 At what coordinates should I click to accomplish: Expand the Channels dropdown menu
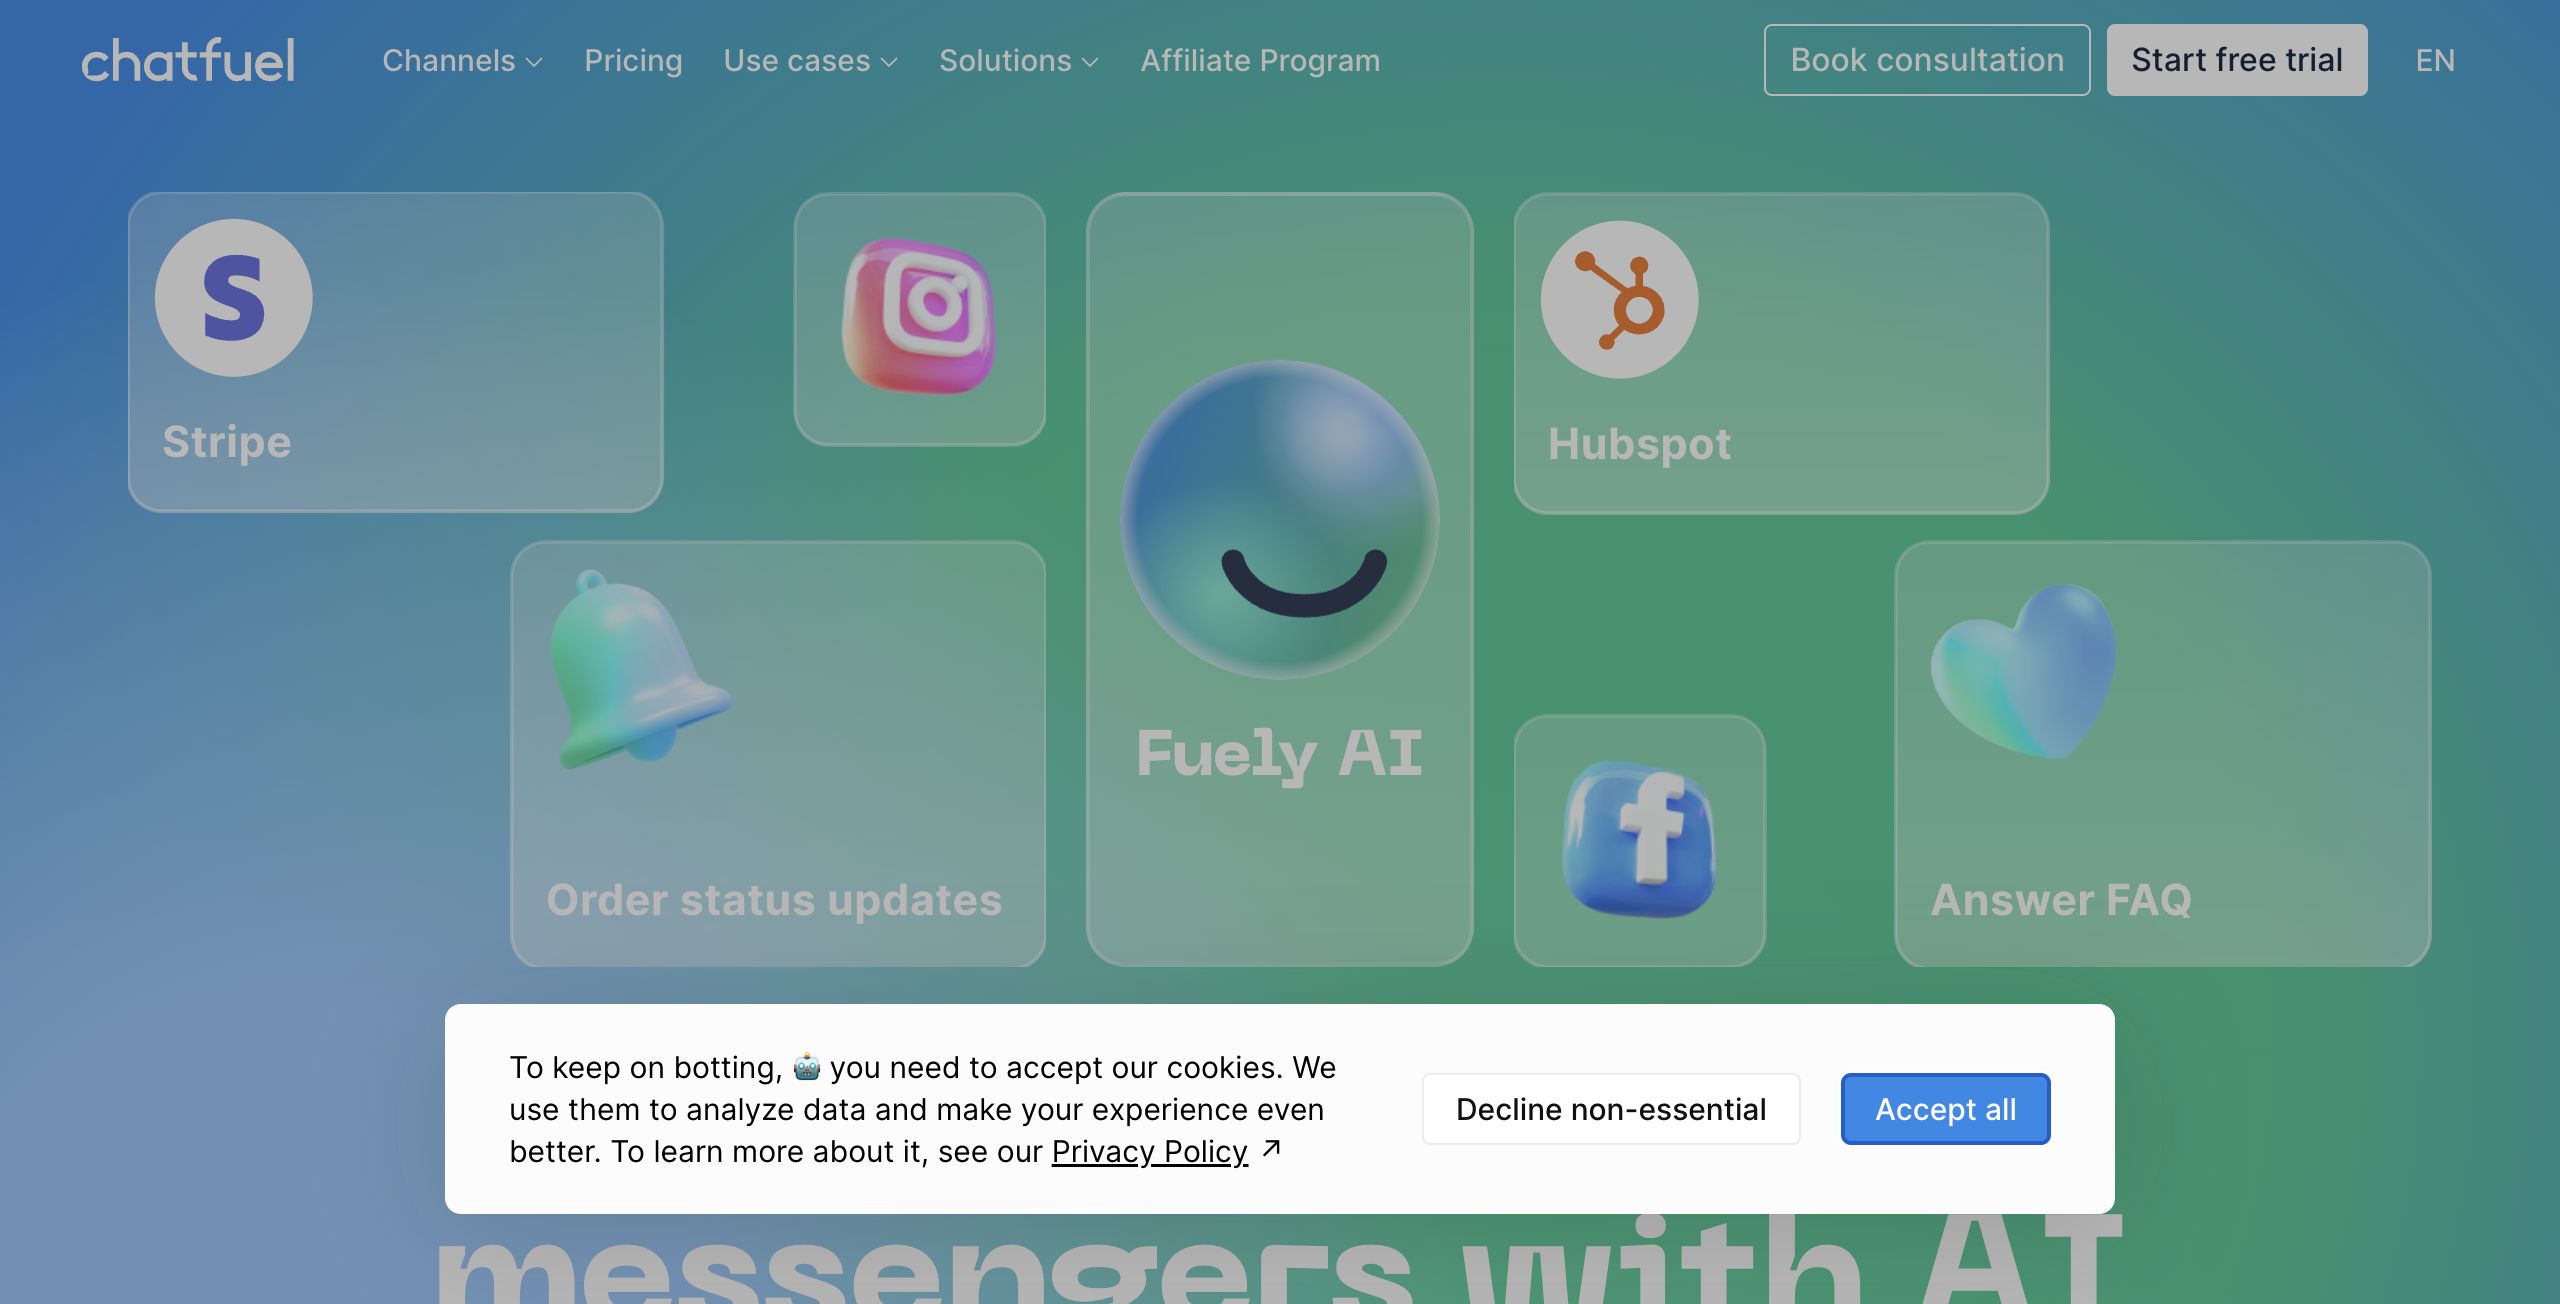(462, 60)
